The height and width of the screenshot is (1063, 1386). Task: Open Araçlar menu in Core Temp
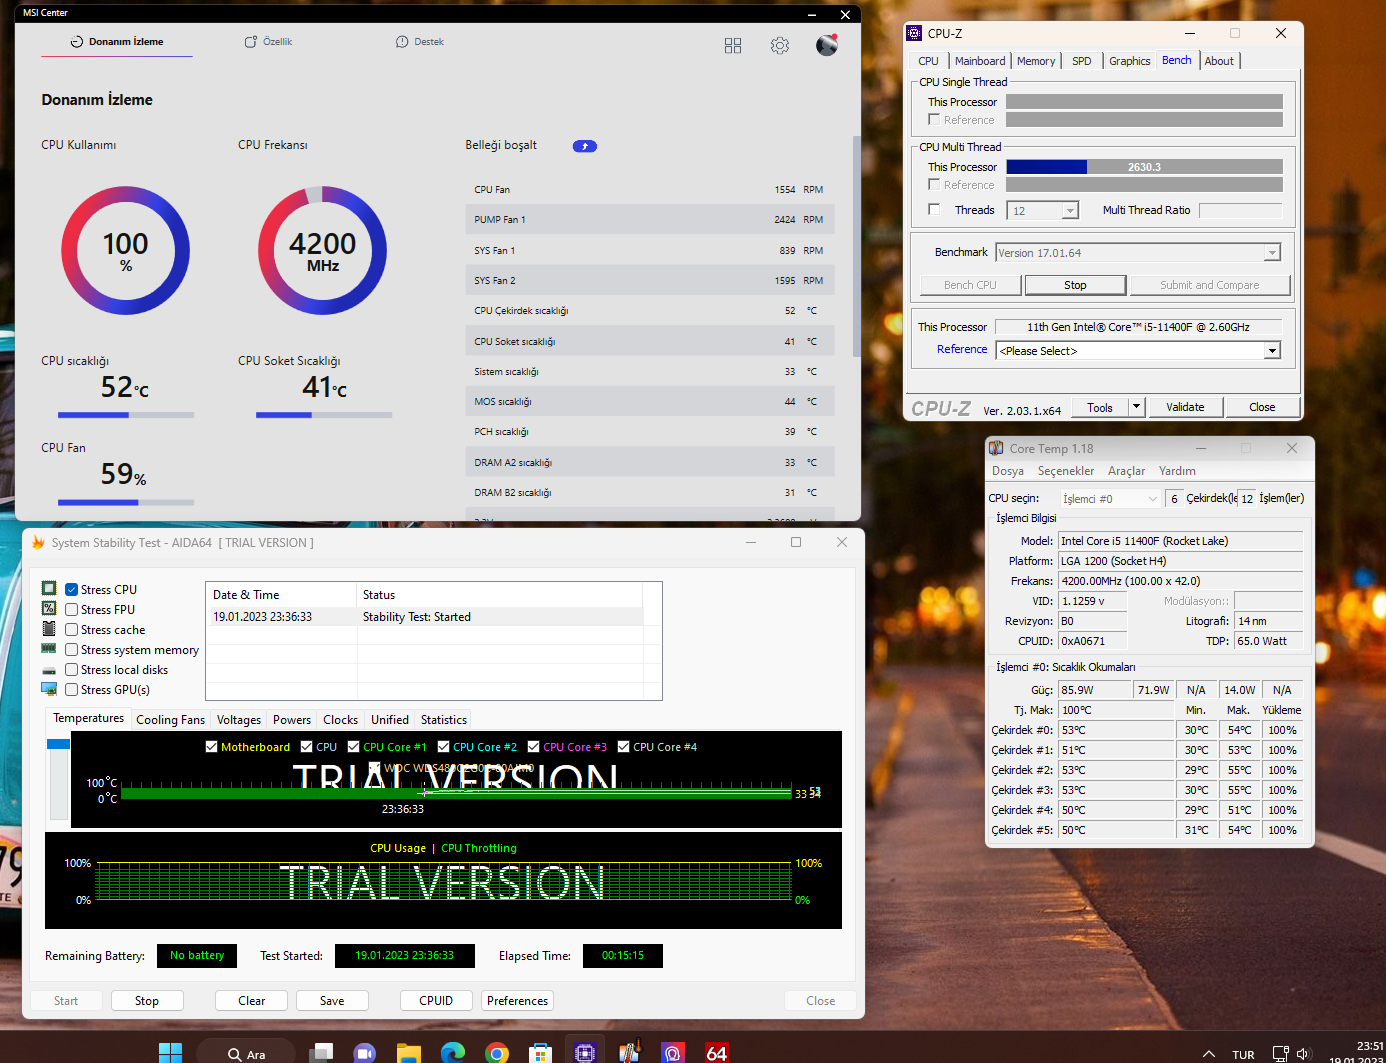tap(1126, 471)
